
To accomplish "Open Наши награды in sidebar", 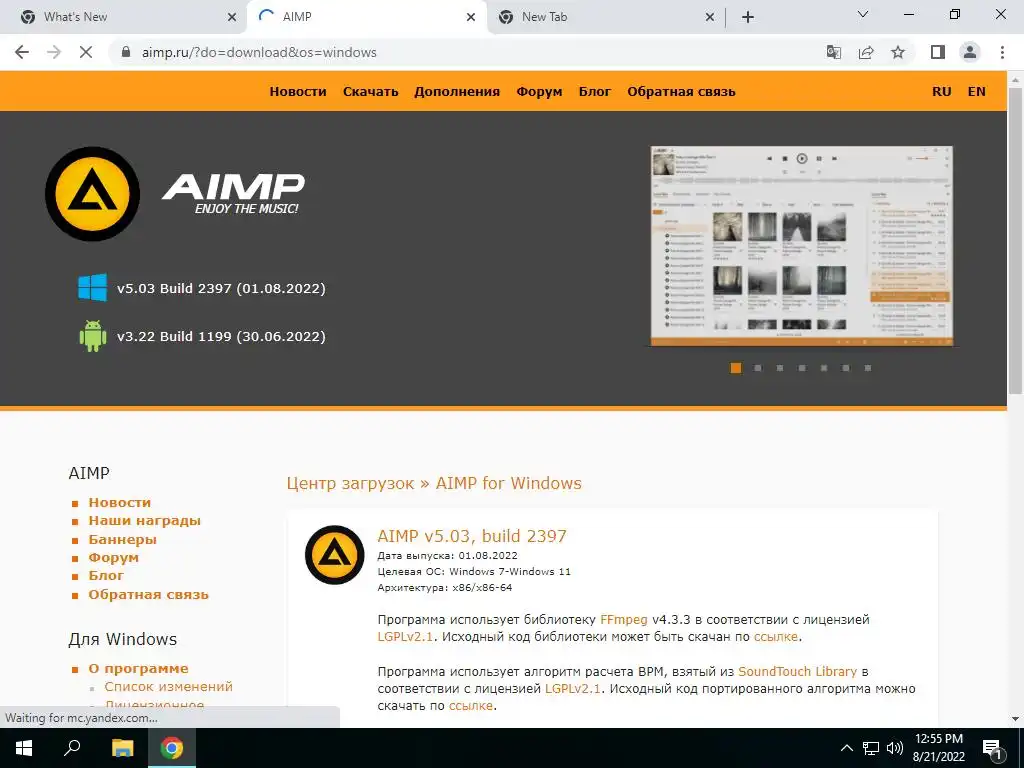I will click(144, 520).
